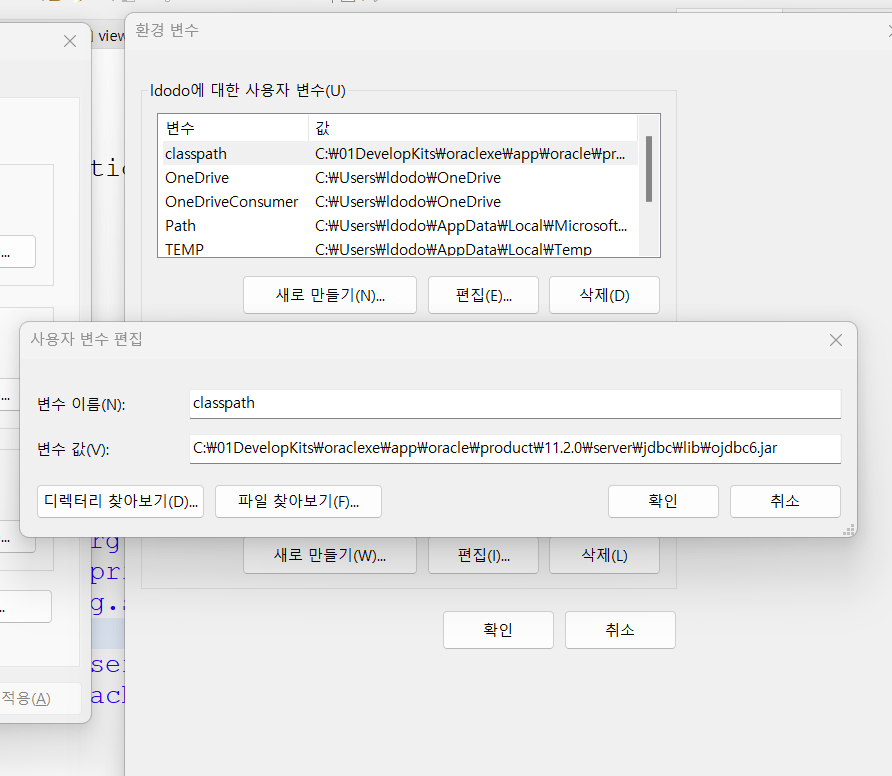The image size is (892, 776).
Task: Click 확인 at bottom of 환경 변수 dialog
Action: [x=498, y=630]
